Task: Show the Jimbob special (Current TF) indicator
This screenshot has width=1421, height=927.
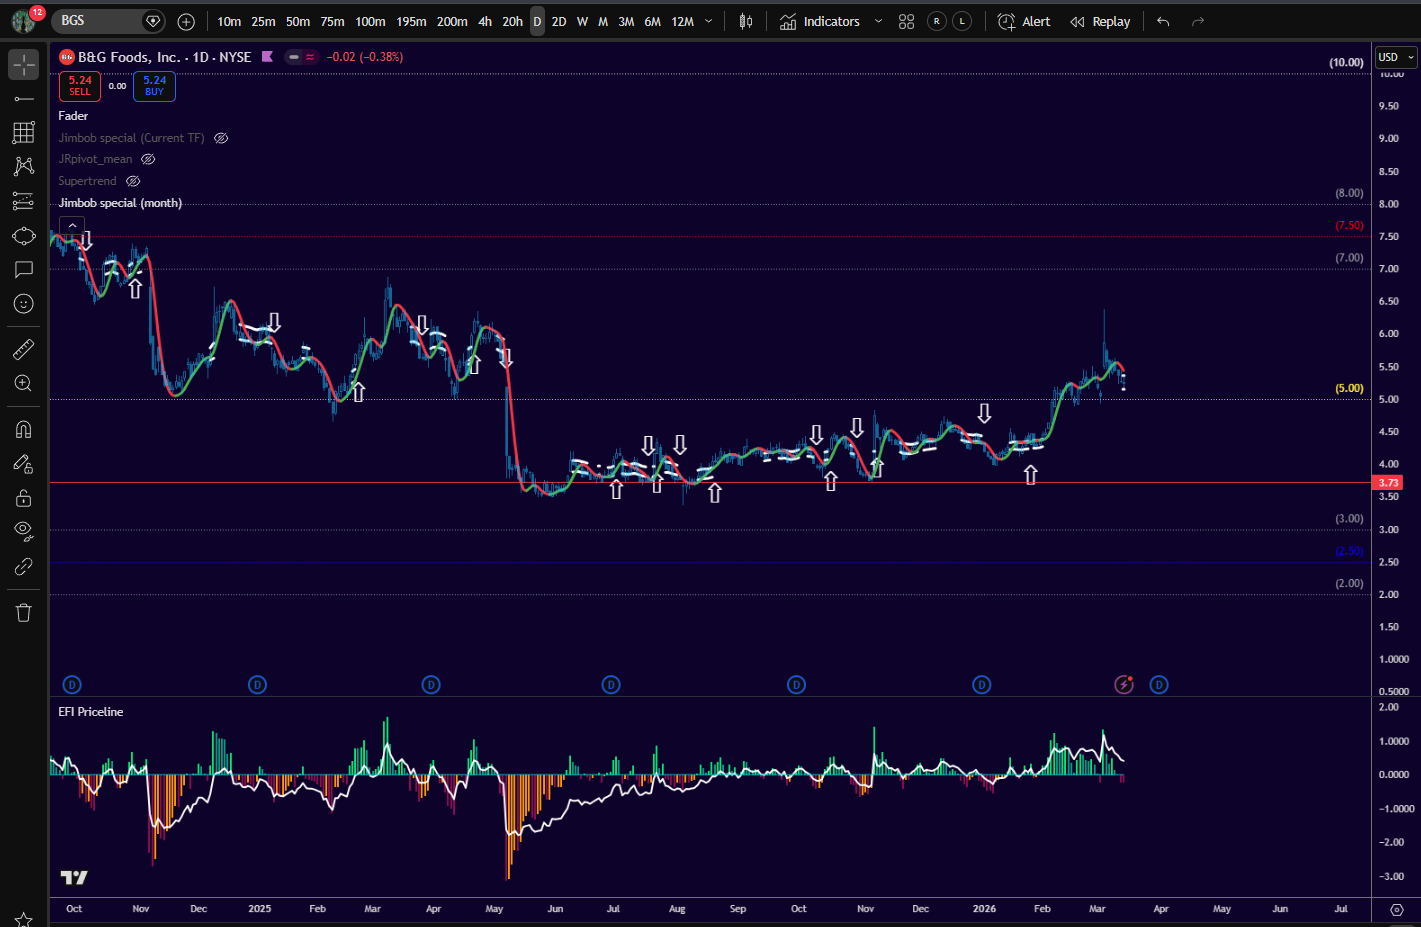Action: pos(221,138)
